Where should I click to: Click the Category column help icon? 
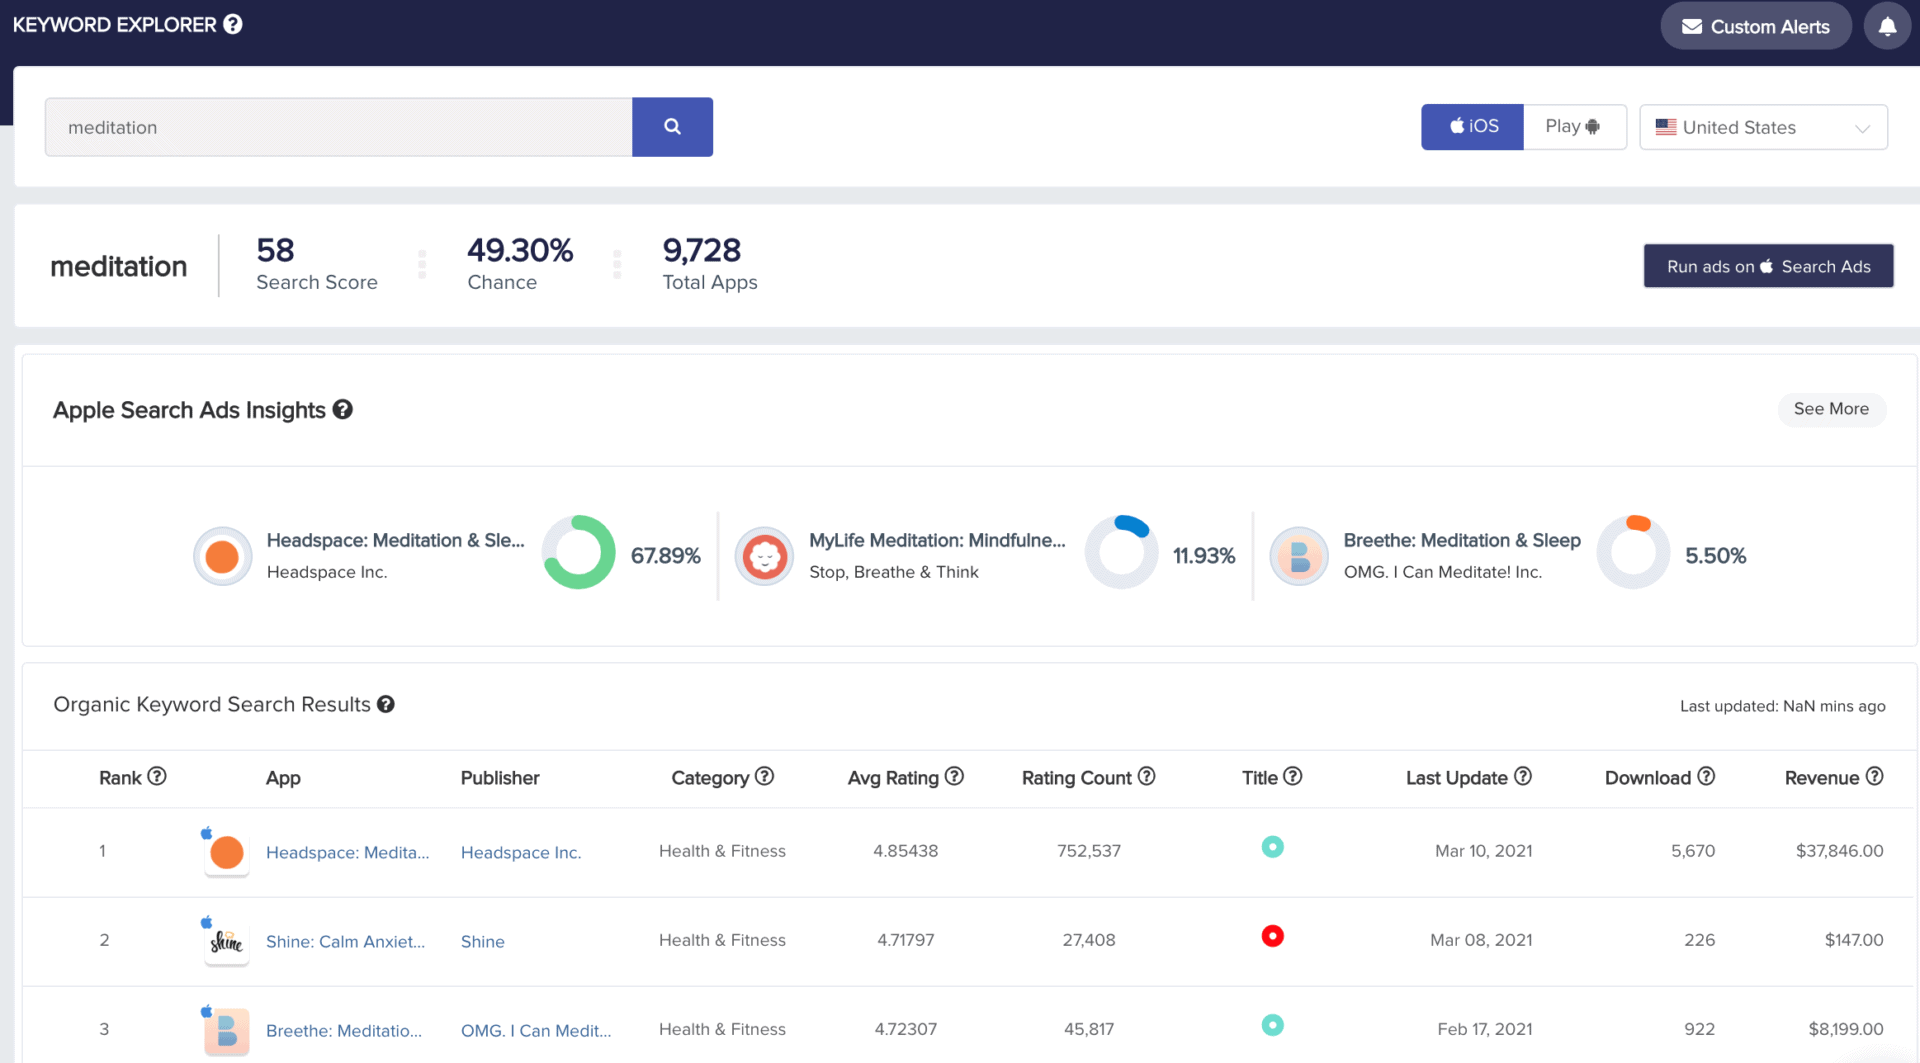tap(765, 776)
